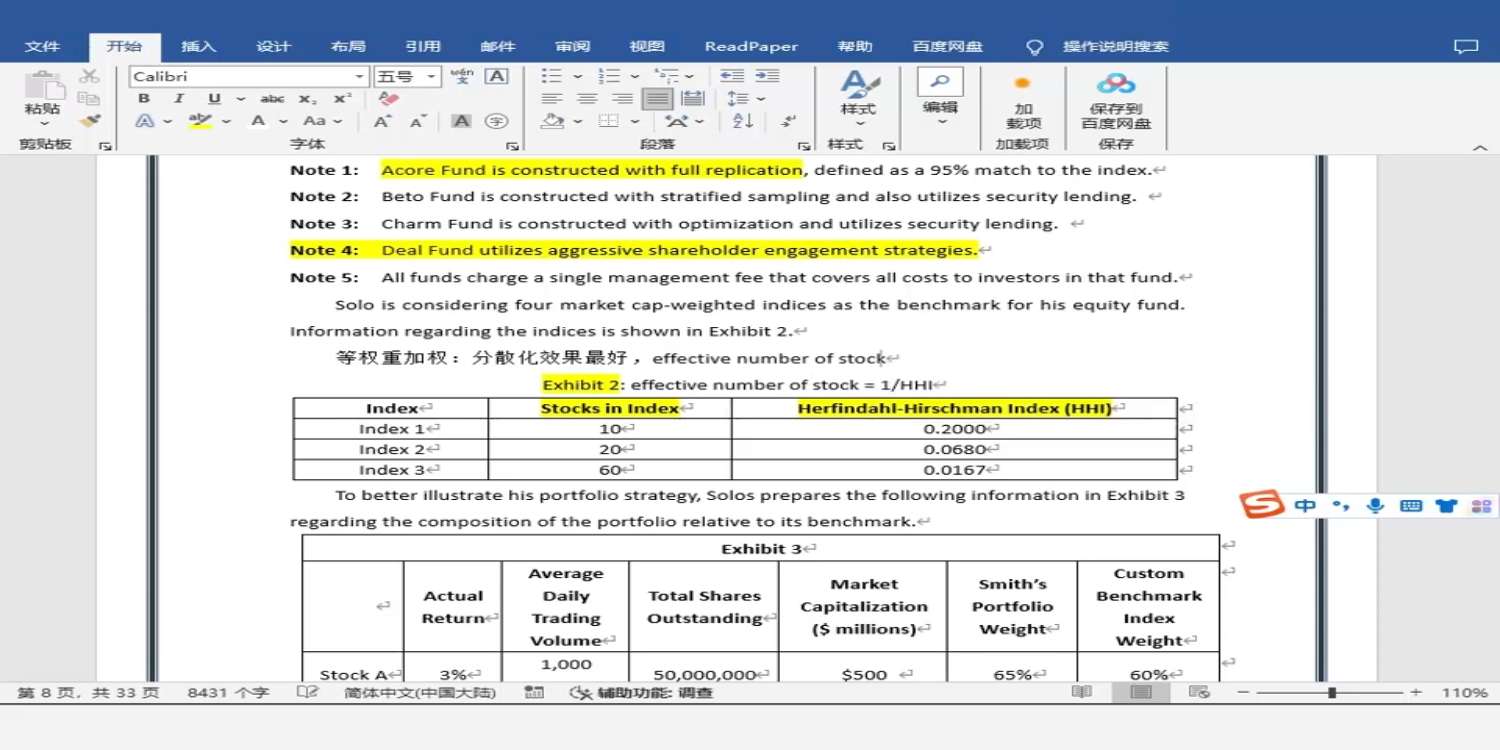Toggle Bold formatting

click(x=144, y=99)
